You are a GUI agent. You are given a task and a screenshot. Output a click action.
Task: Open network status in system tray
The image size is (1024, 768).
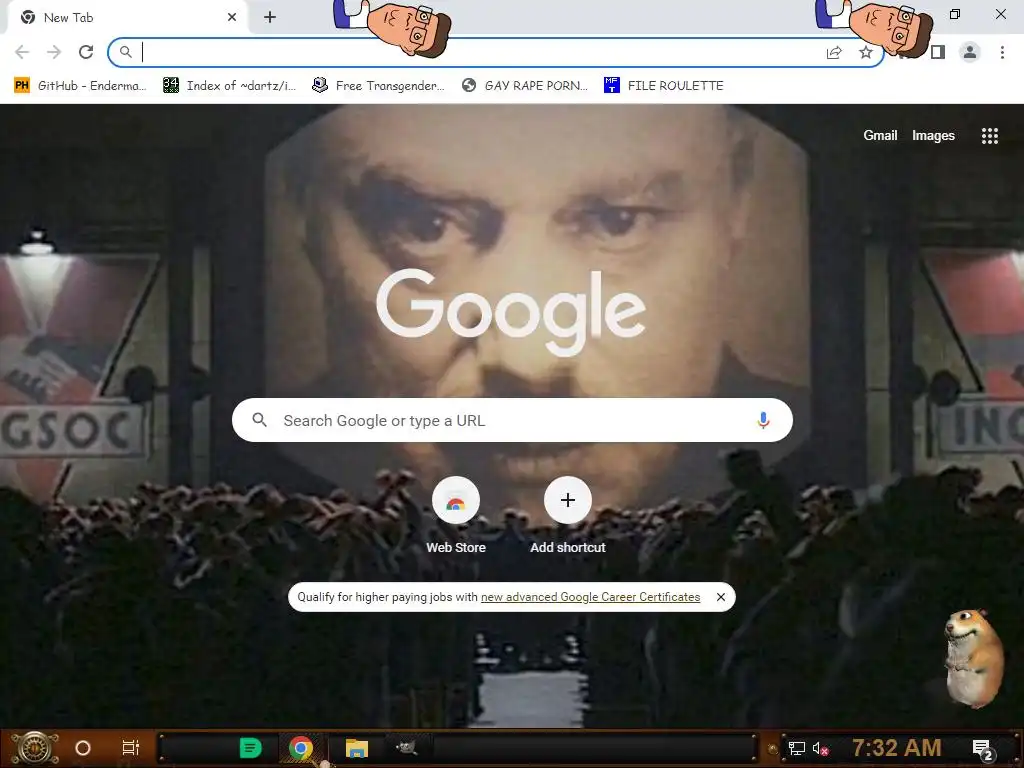tap(797, 748)
